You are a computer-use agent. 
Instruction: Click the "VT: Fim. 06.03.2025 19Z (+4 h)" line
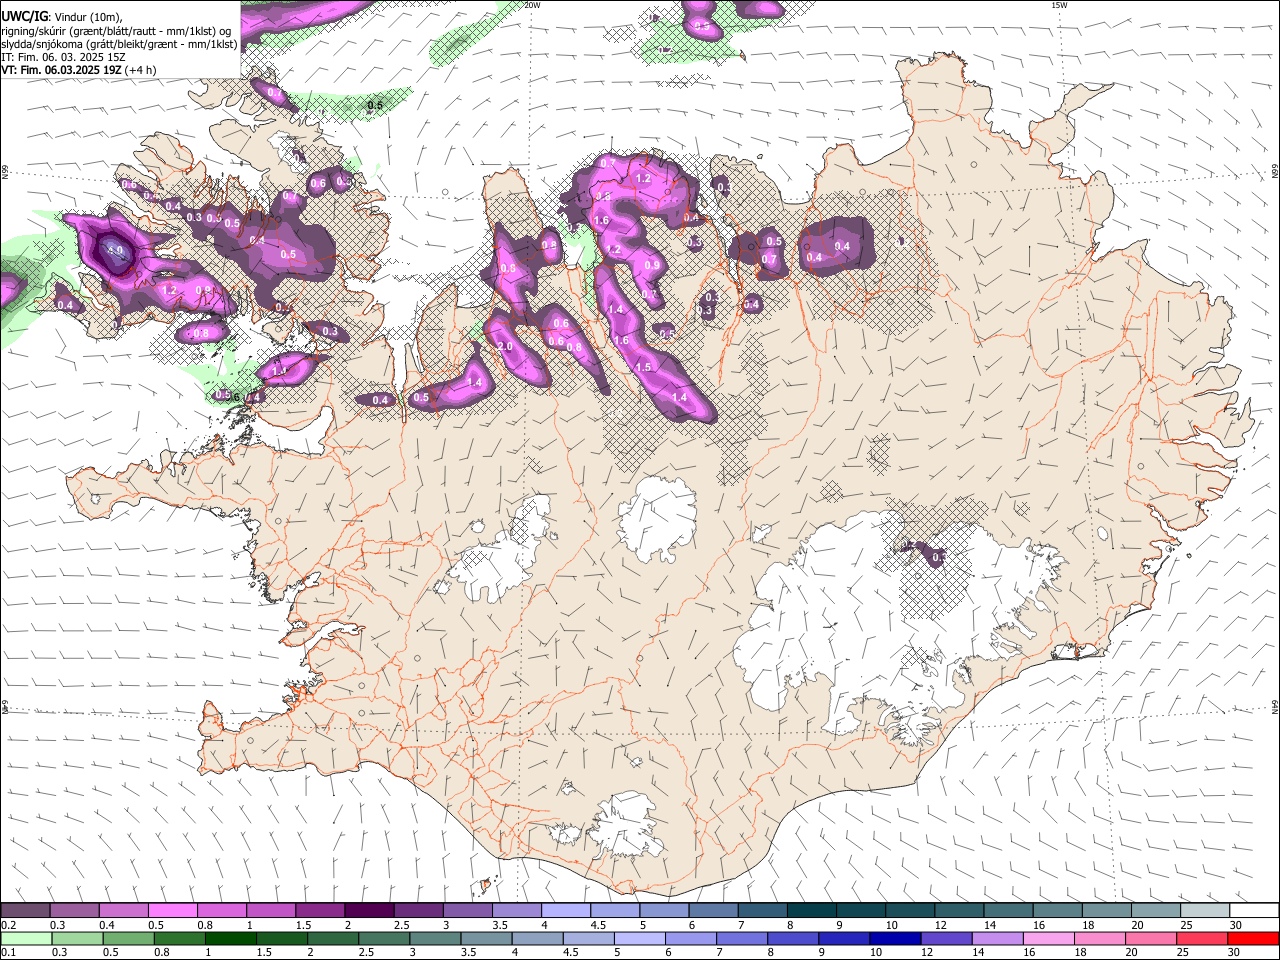coord(79,71)
